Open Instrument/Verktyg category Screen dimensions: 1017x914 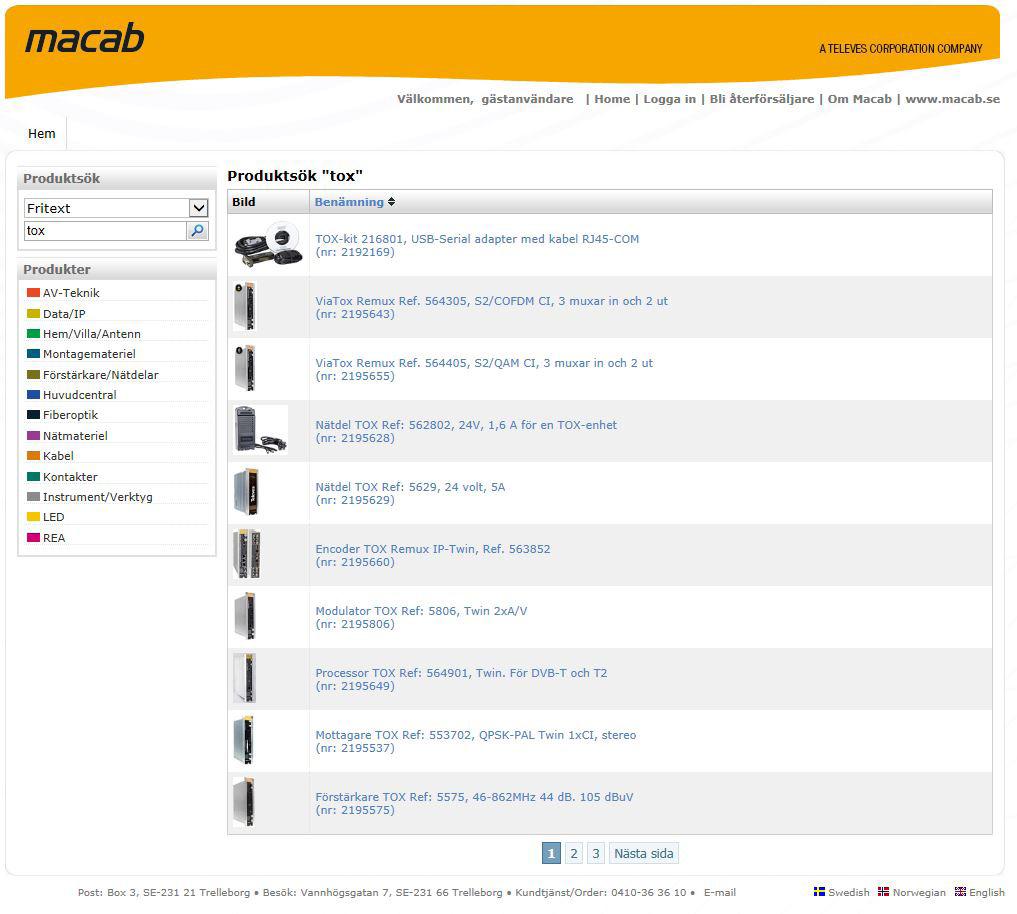(x=97, y=497)
